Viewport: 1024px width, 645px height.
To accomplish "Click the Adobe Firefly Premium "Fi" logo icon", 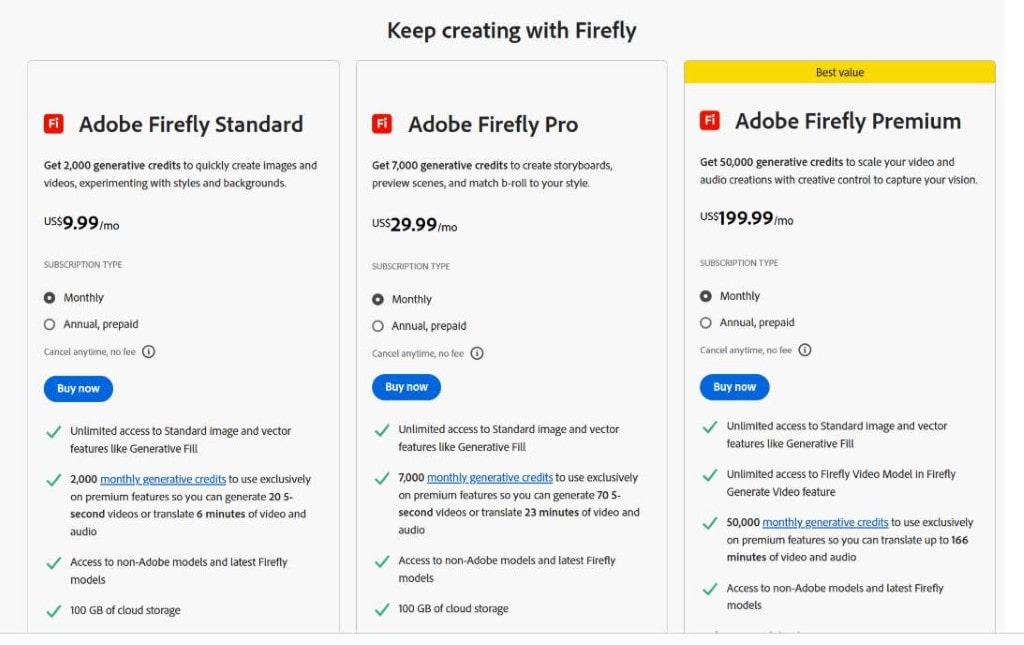I will [710, 118].
